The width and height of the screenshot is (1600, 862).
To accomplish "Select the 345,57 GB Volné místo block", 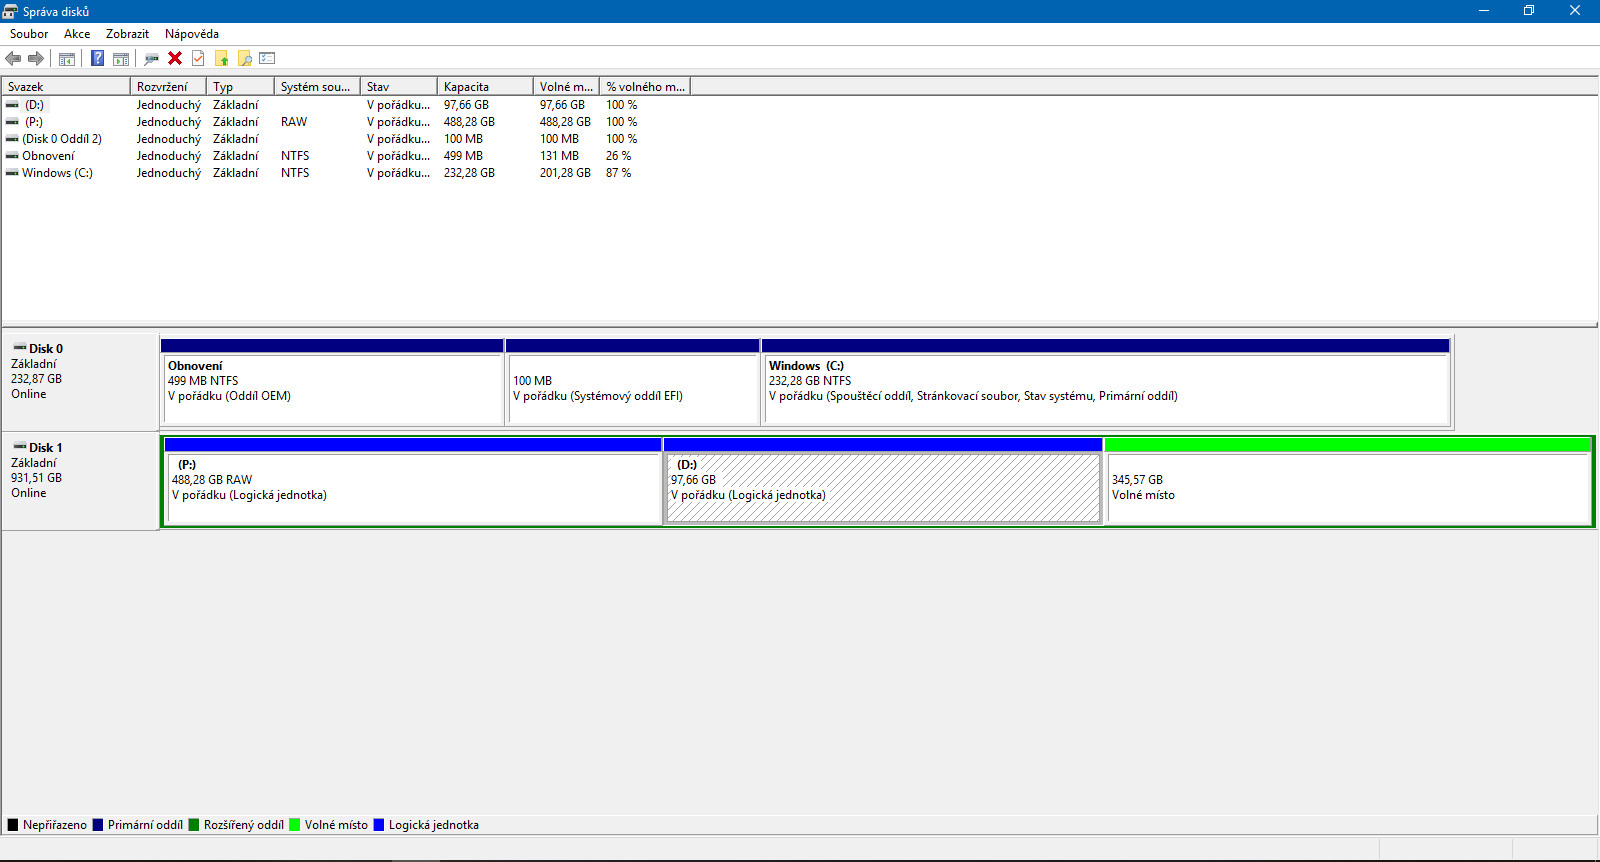I will click(1348, 481).
